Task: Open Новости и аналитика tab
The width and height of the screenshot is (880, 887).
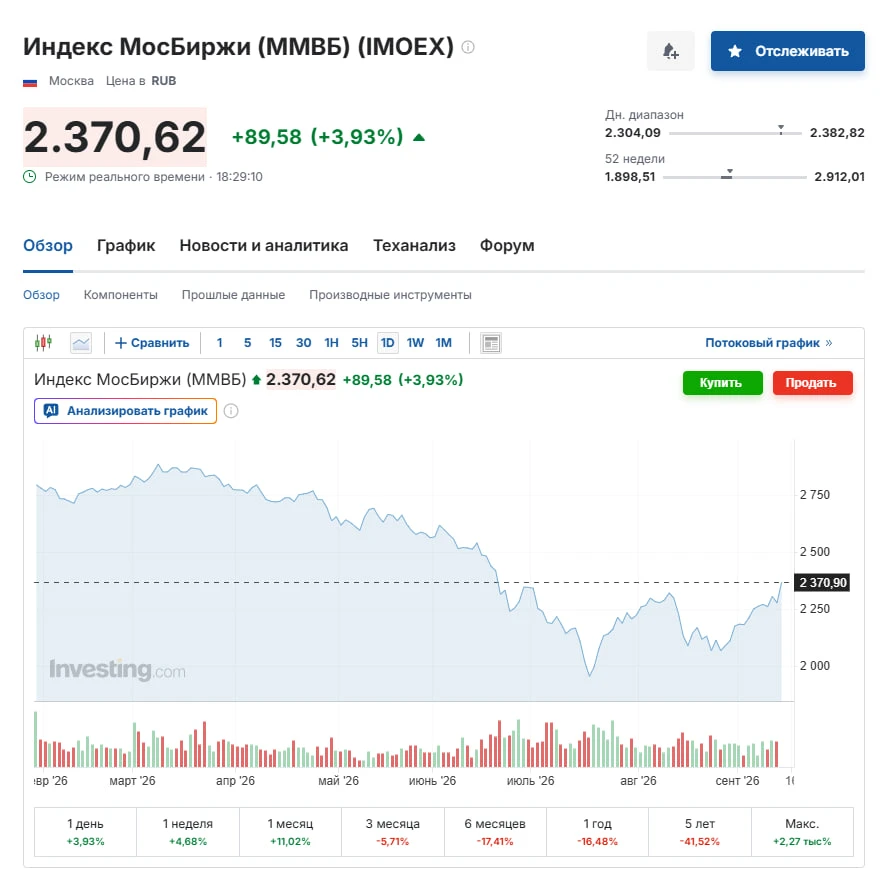Action: [x=264, y=246]
